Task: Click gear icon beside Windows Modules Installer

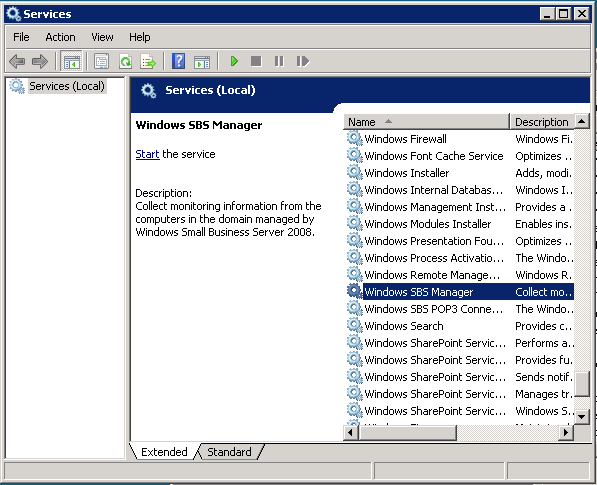Action: coord(354,223)
